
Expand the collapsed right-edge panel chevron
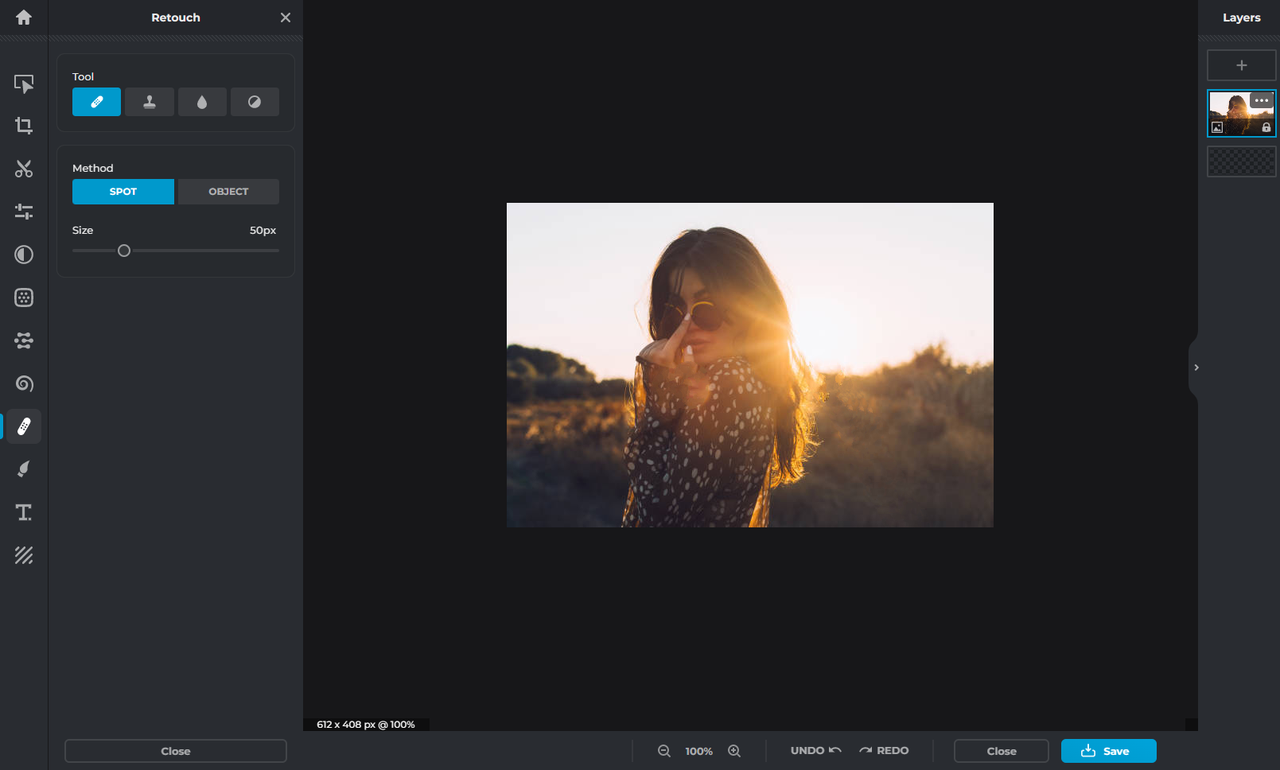pyautogui.click(x=1196, y=367)
